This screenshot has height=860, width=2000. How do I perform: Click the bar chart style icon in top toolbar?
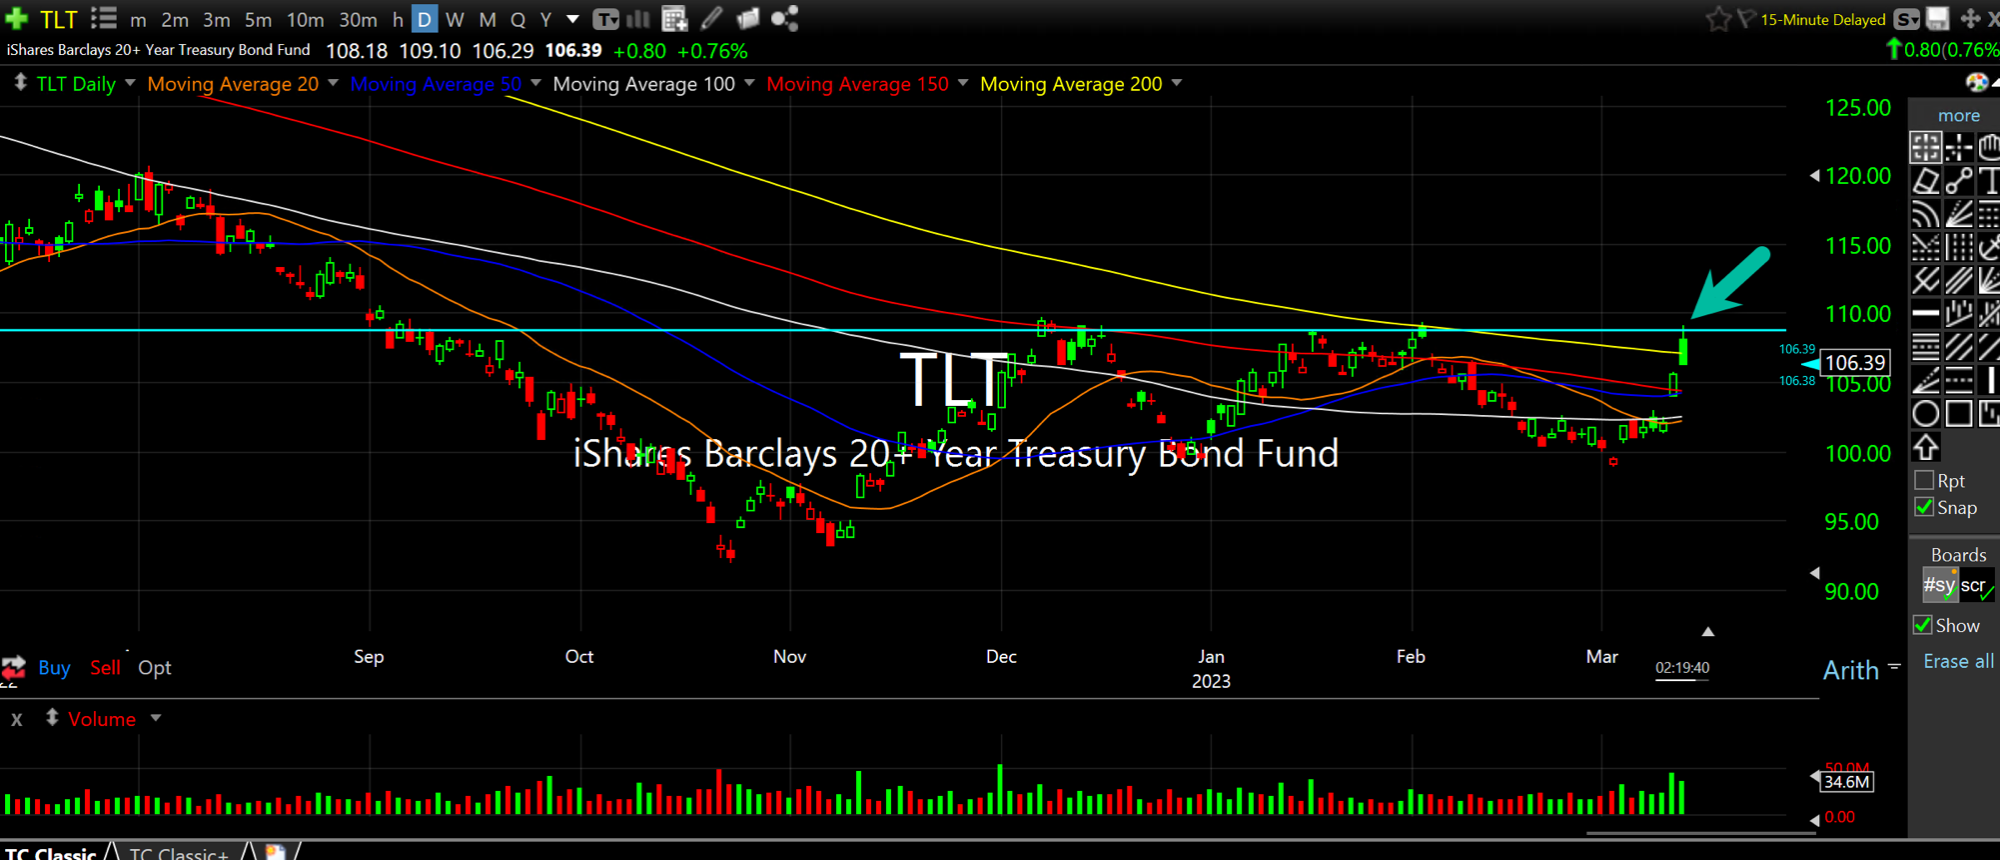pyautogui.click(x=638, y=19)
